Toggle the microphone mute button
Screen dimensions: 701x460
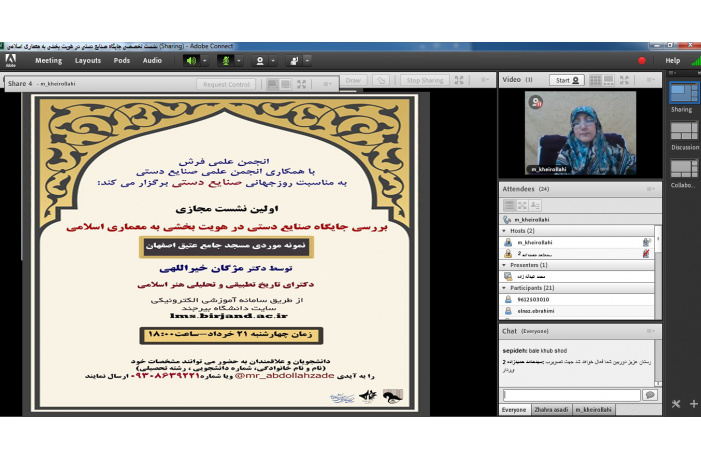pos(226,61)
